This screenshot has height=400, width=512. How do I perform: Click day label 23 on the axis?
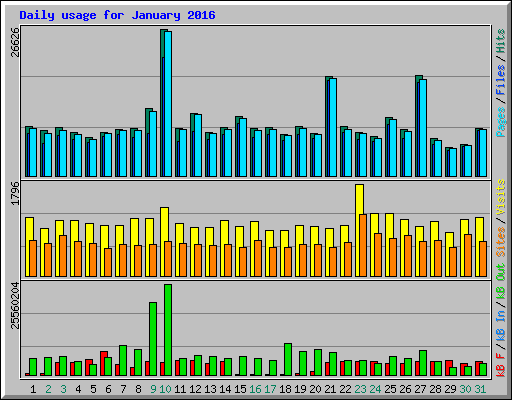pyautogui.click(x=360, y=389)
